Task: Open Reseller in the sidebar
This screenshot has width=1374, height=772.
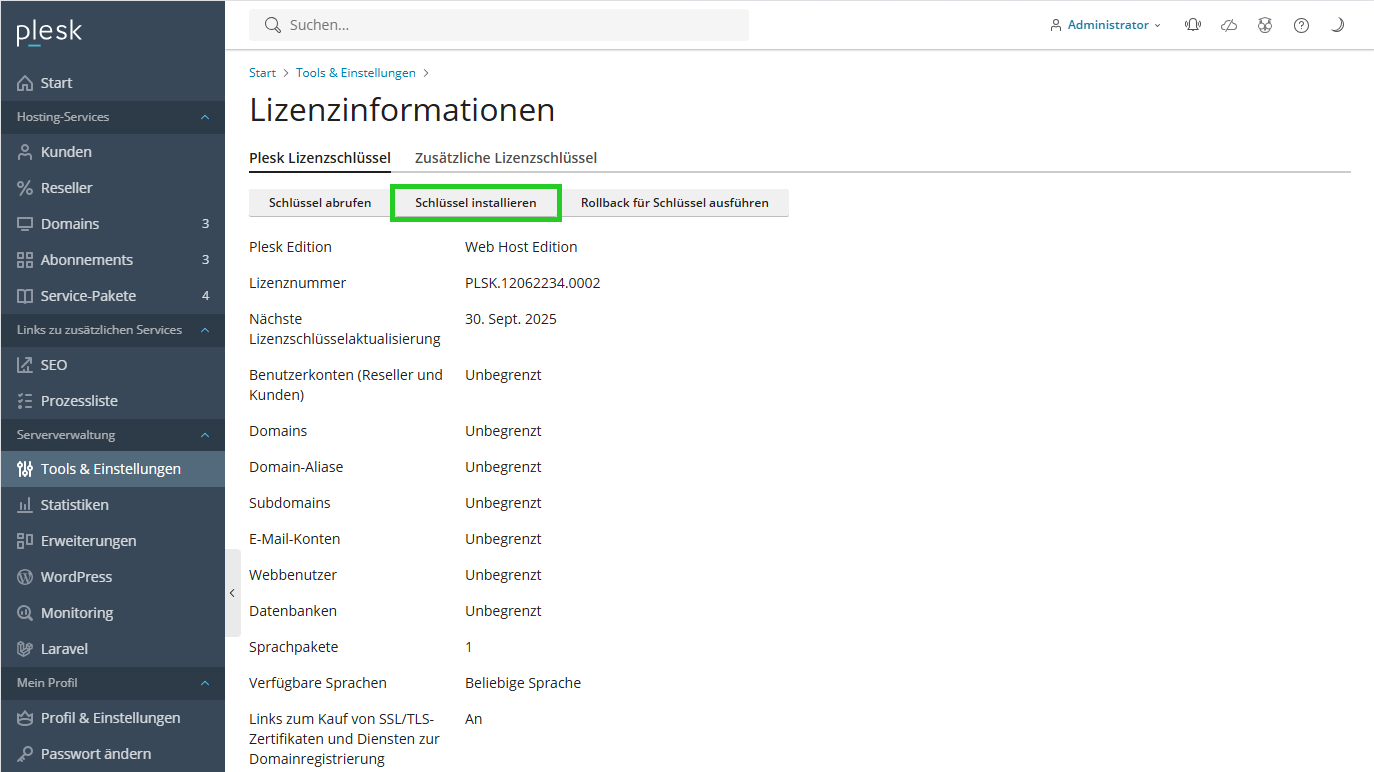Action: [x=112, y=188]
